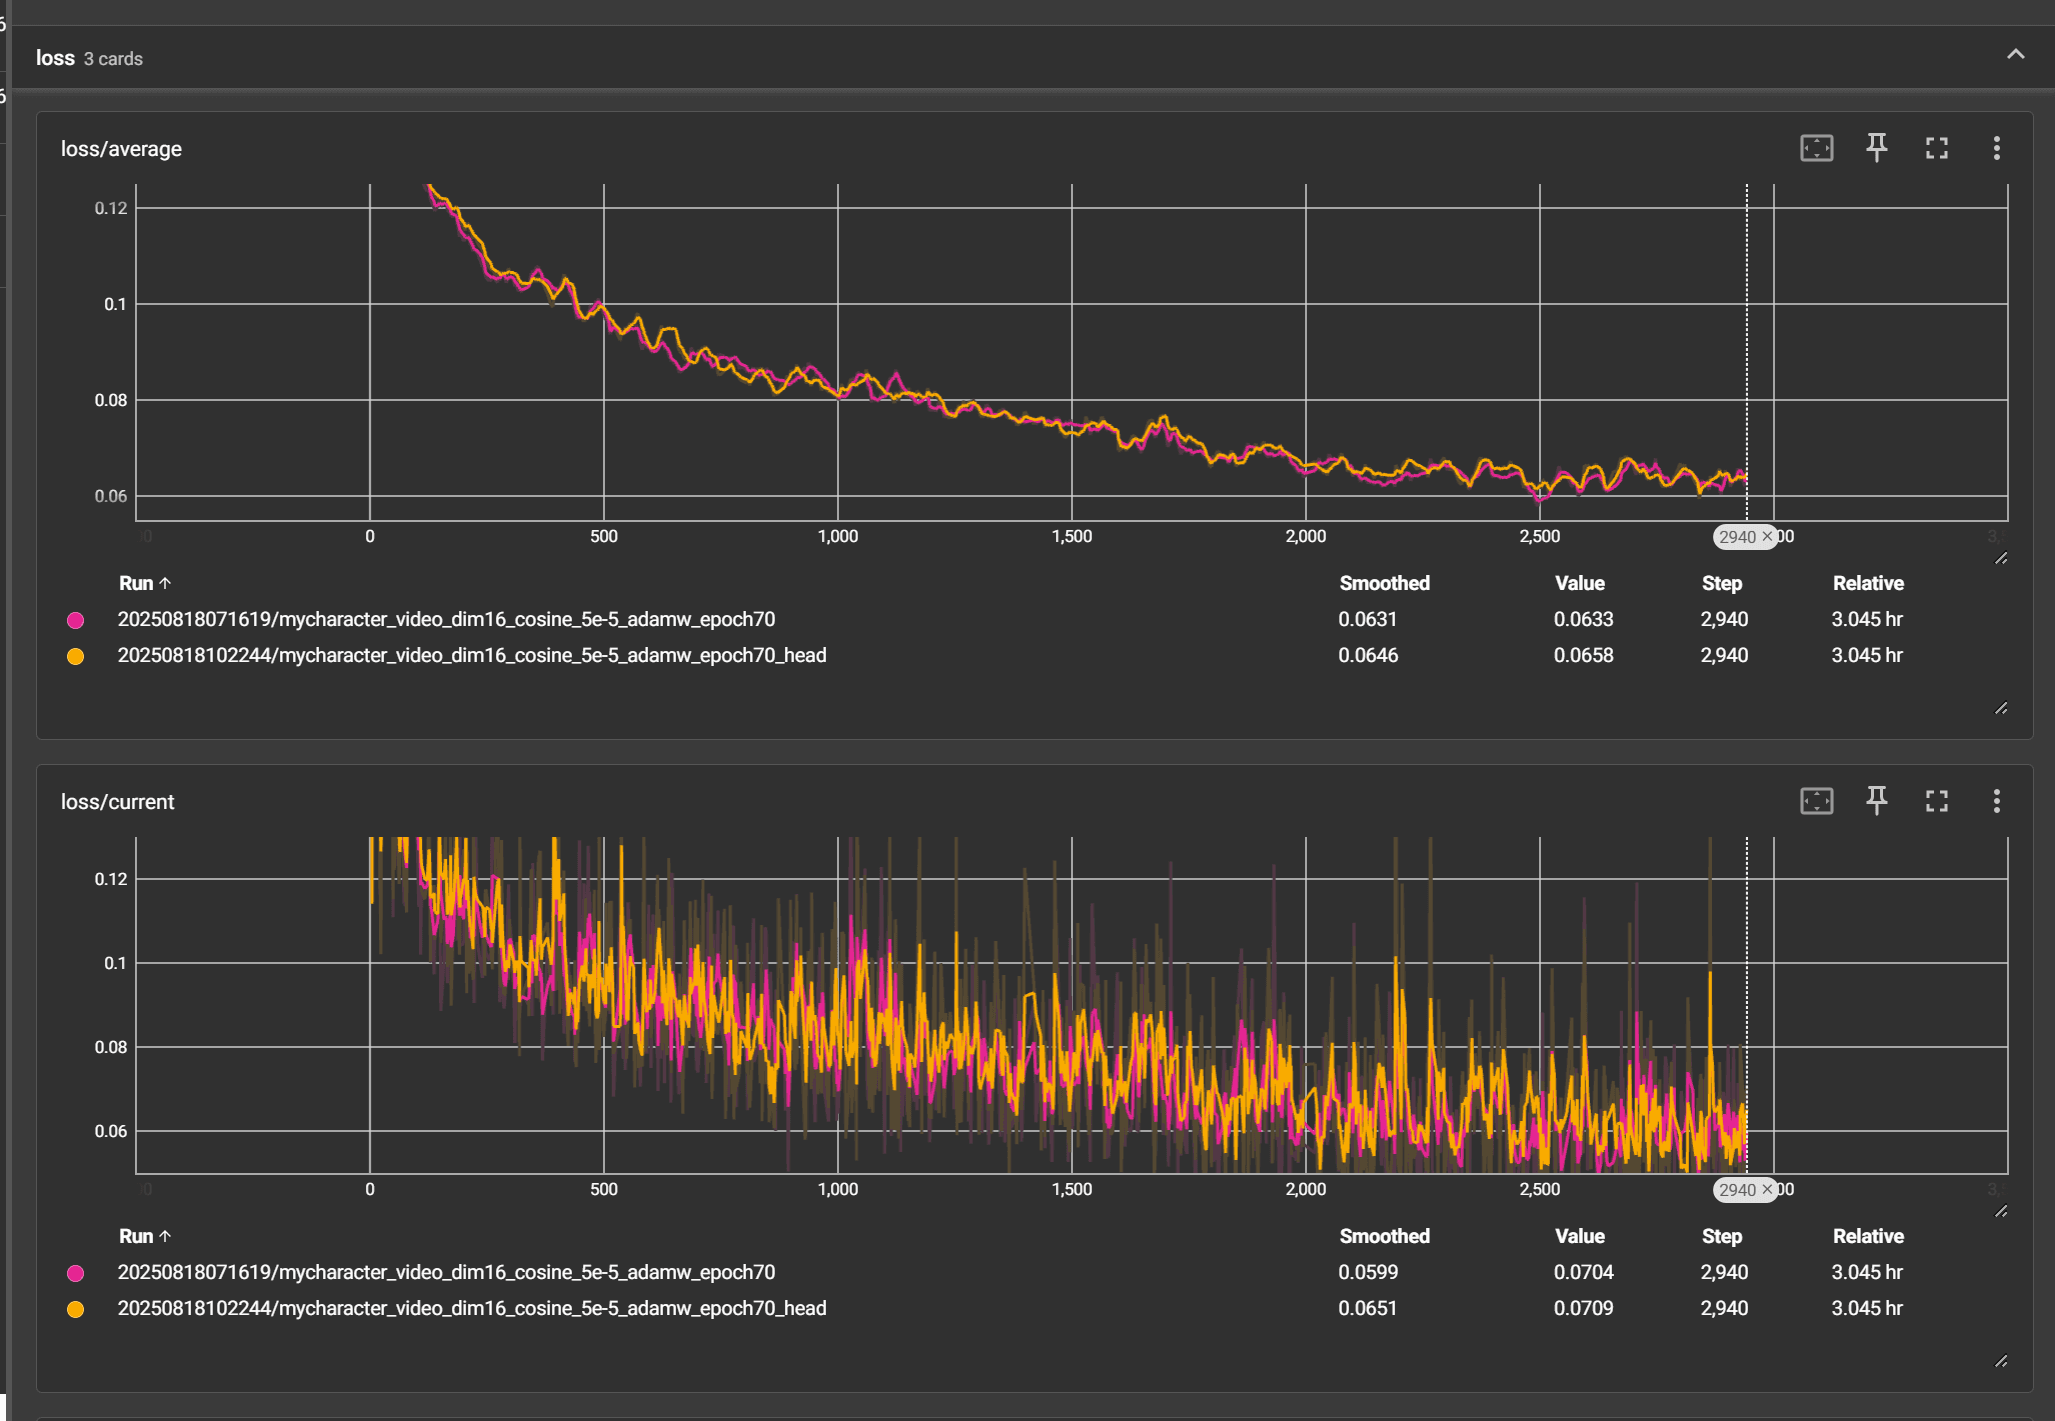Pin the loss/current card
The image size is (2055, 1421).
(x=1876, y=801)
